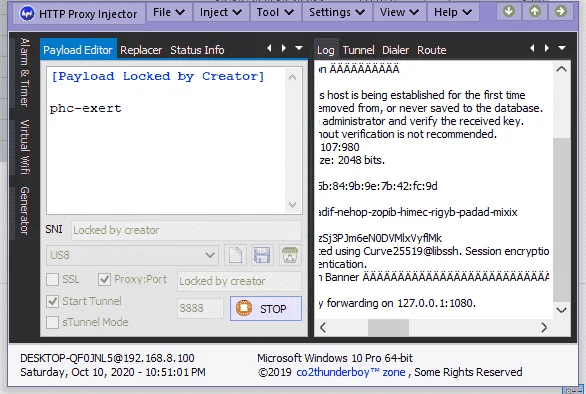The height and width of the screenshot is (394, 586).
Task: Click the 'DESKTOP-QF0JNL5@192.168.8.100' status text
Action: 107,358
